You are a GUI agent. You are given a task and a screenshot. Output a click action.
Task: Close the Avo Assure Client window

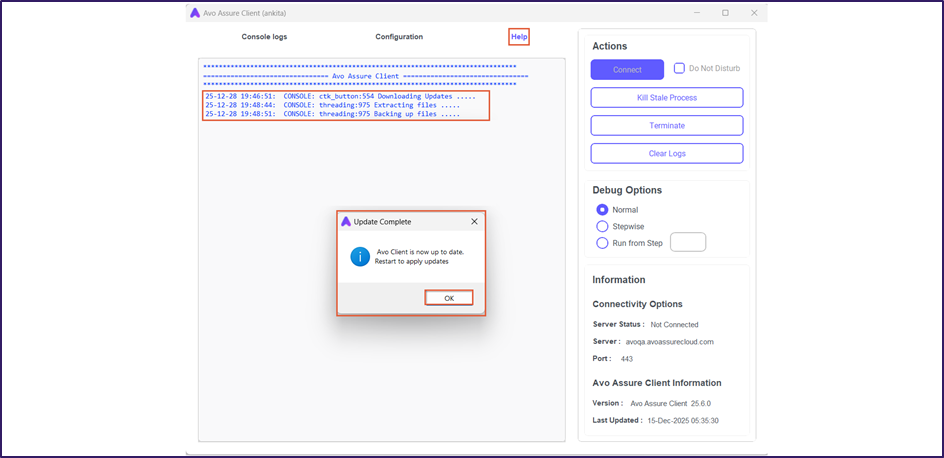(x=753, y=13)
